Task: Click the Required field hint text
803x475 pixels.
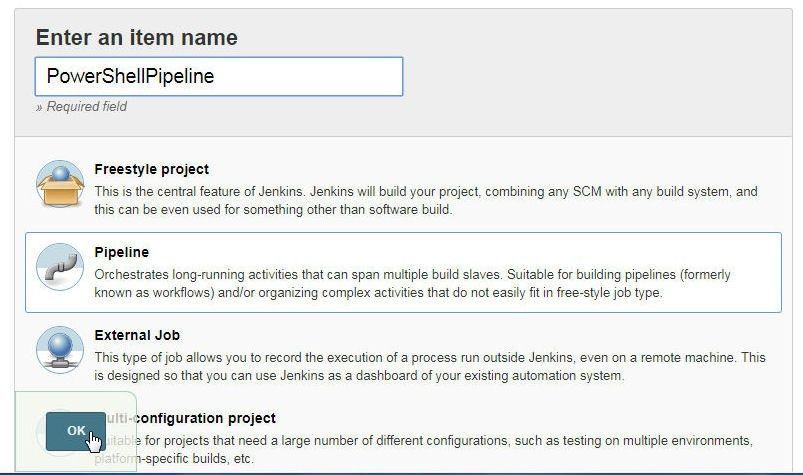Action: point(81,106)
